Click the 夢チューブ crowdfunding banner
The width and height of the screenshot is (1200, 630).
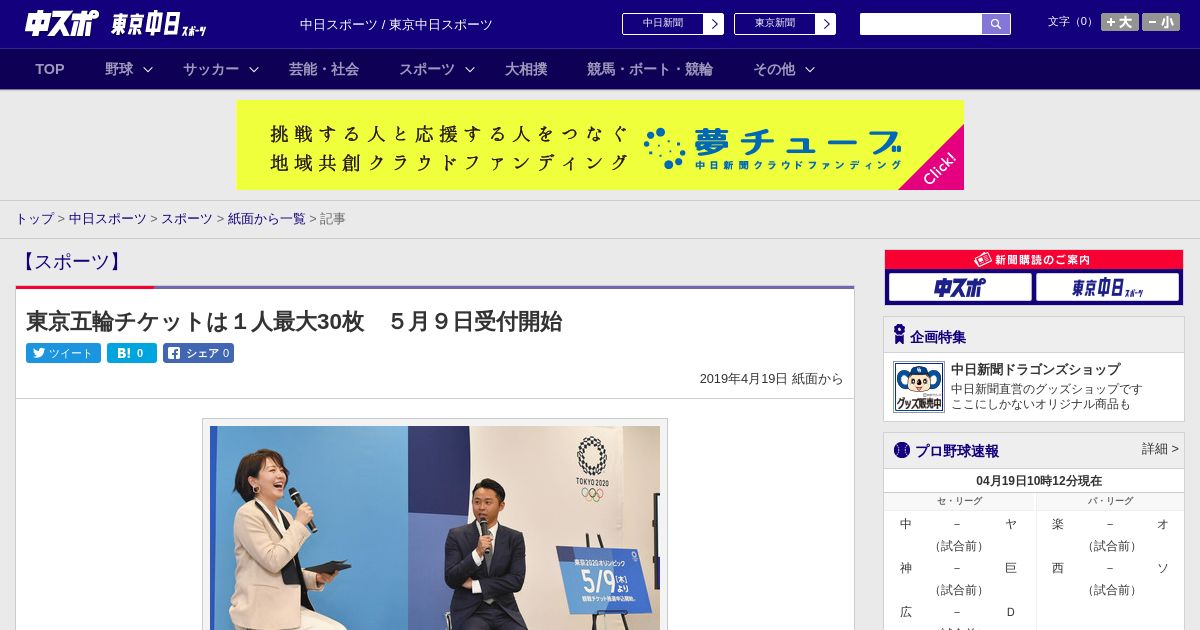point(600,145)
